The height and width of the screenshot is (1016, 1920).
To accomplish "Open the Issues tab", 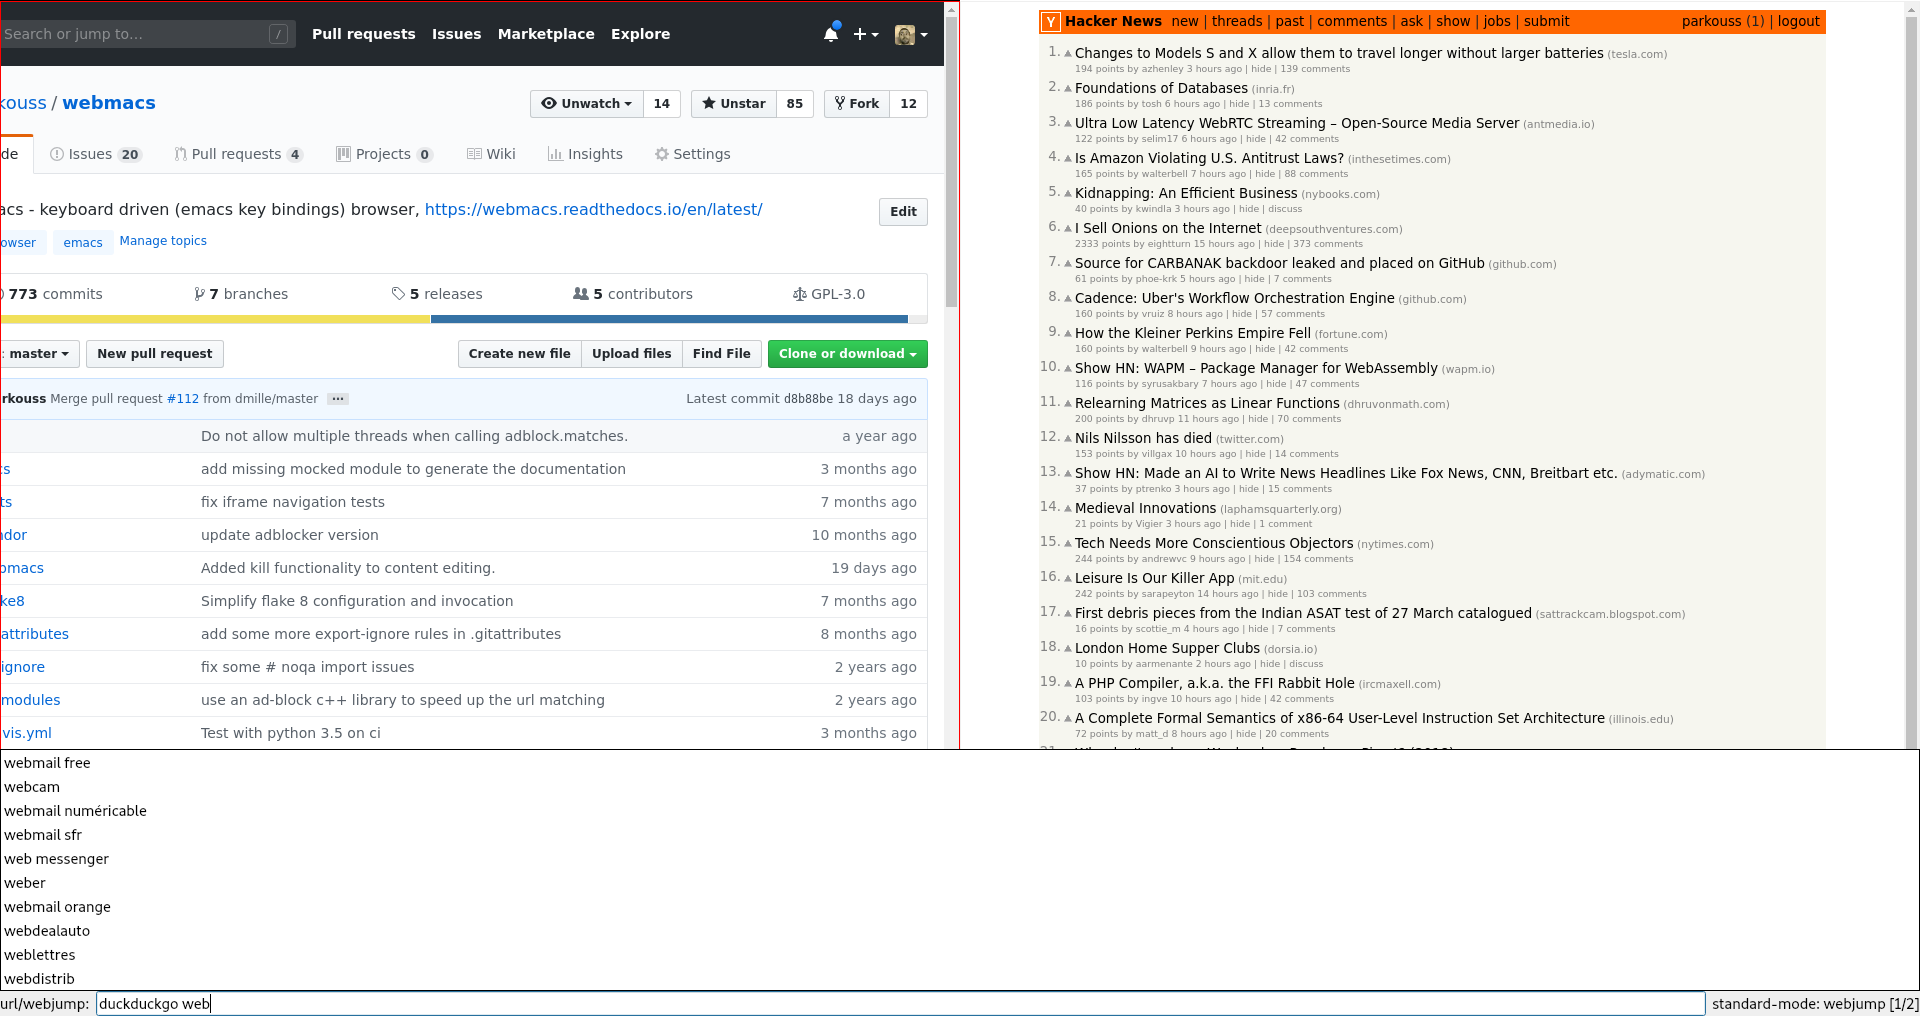I will pyautogui.click(x=96, y=154).
